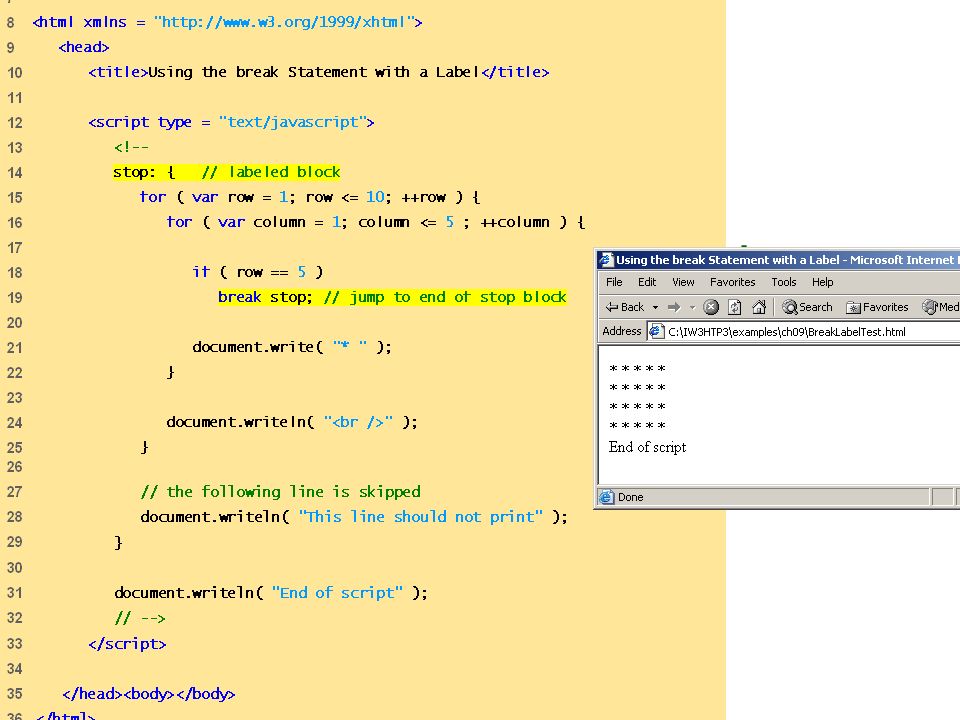Click the document.write( "* " ) line

292,347
